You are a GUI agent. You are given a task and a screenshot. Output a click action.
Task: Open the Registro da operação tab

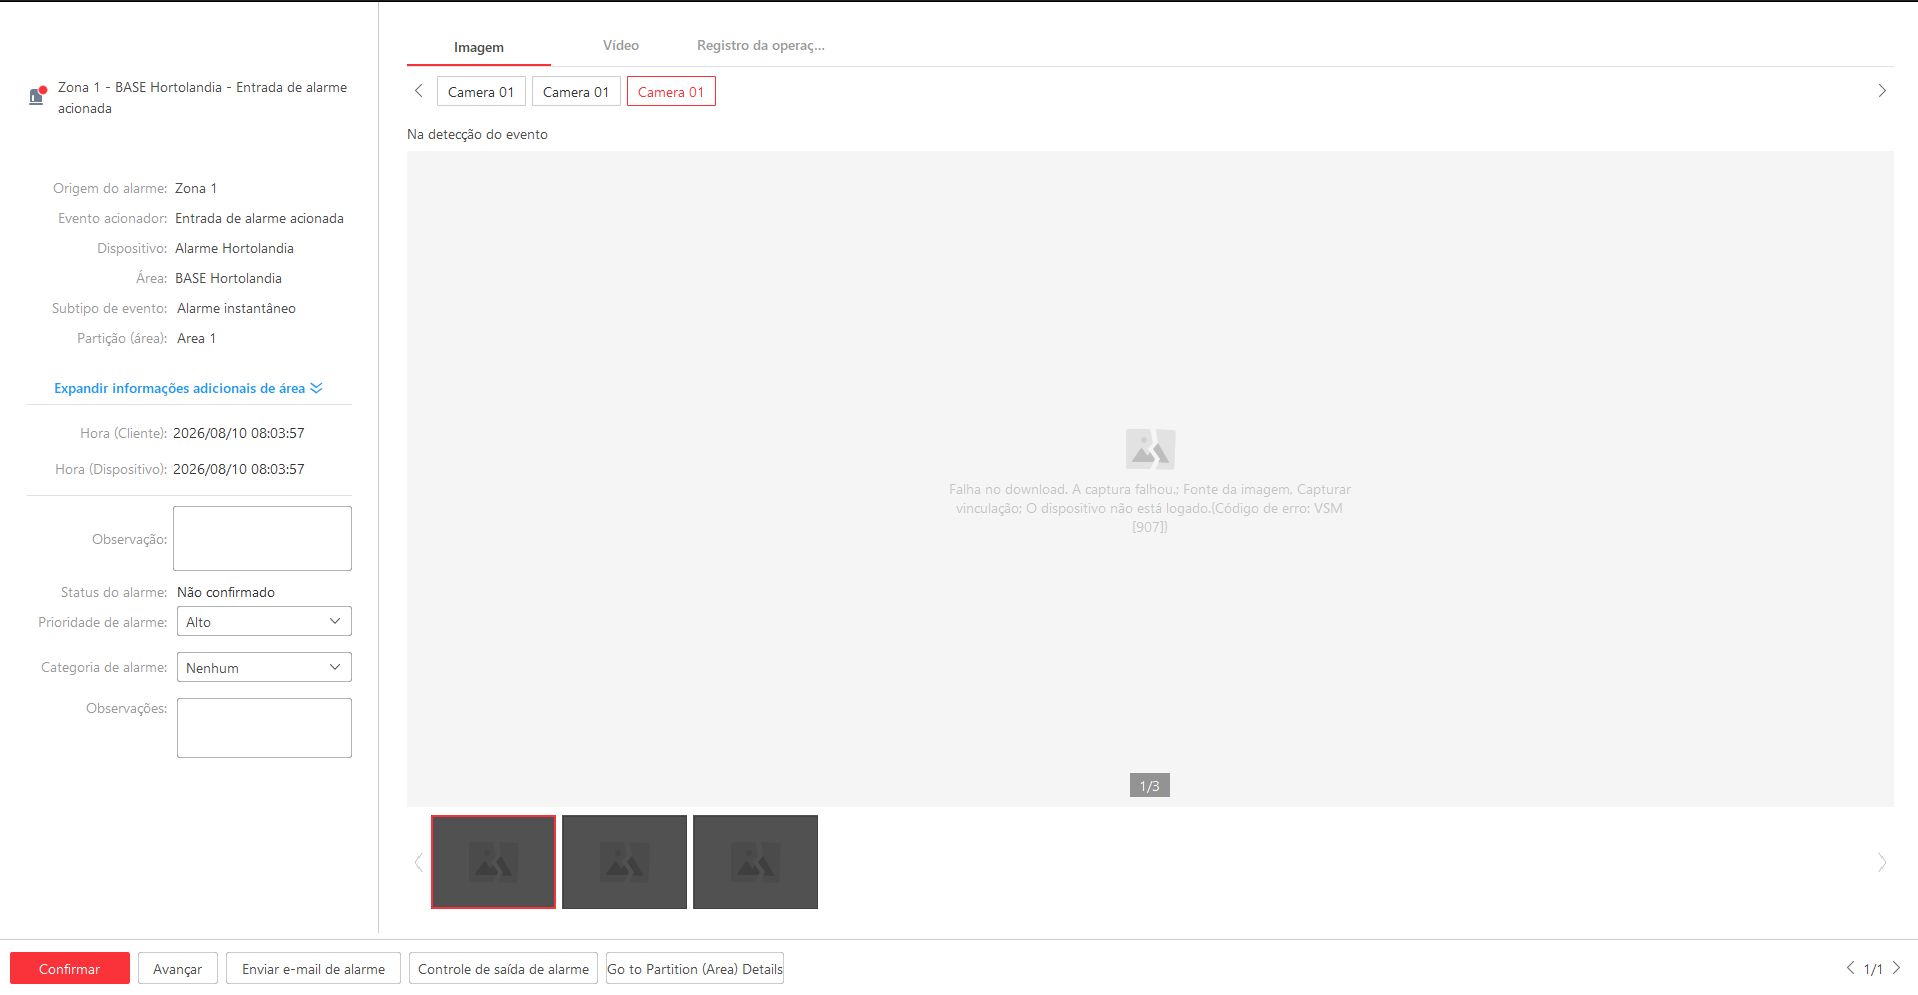[761, 46]
